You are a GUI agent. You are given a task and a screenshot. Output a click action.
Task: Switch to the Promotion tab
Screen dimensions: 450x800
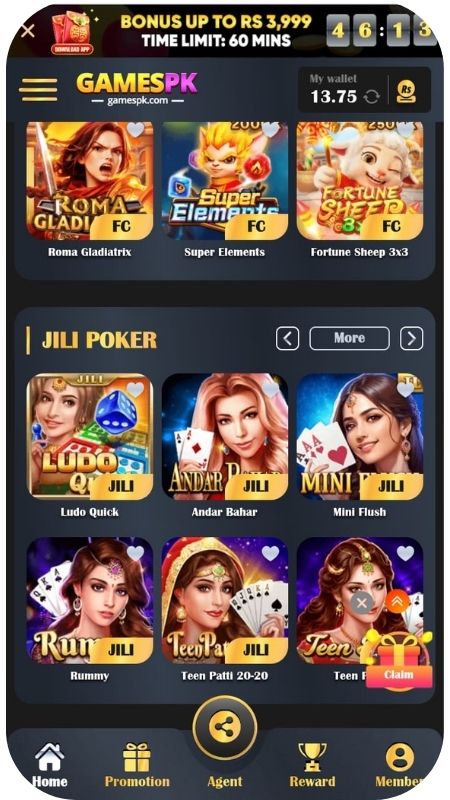pyautogui.click(x=137, y=765)
